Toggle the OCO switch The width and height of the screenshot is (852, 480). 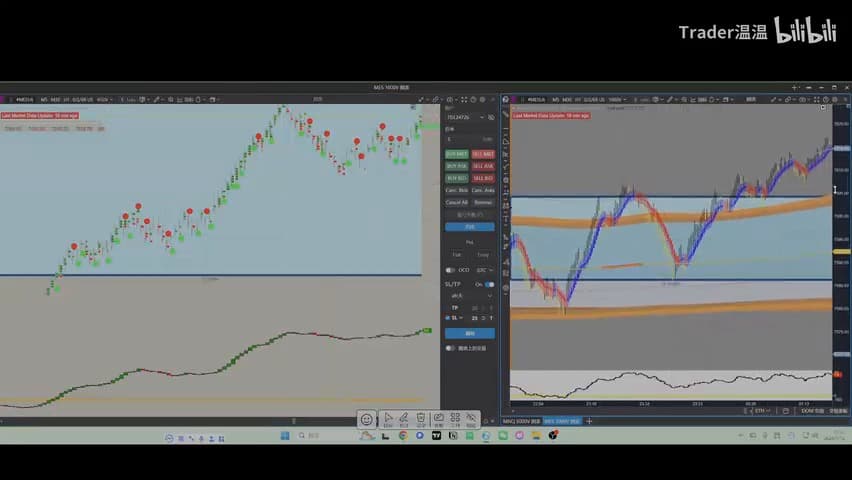point(450,270)
